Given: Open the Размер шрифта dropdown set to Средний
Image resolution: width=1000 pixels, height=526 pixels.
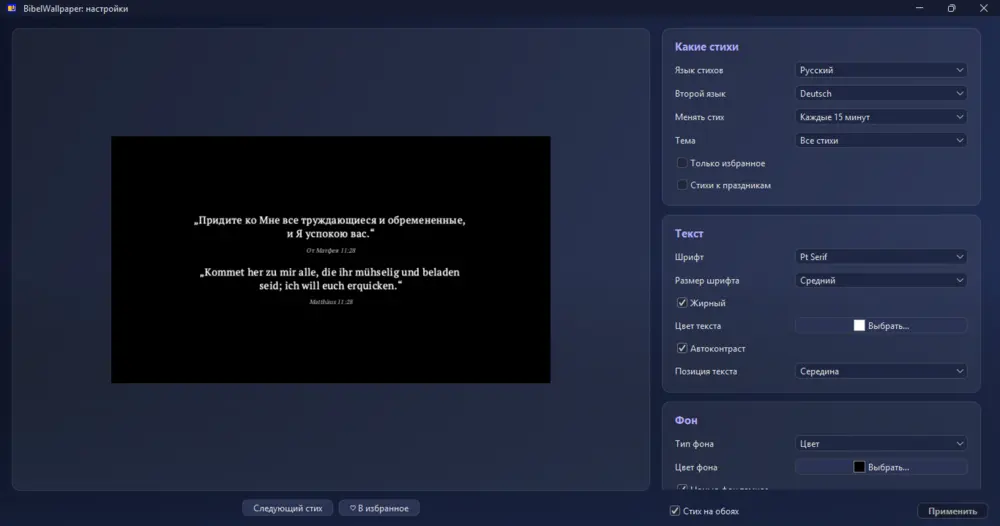Looking at the screenshot, I should tap(881, 281).
